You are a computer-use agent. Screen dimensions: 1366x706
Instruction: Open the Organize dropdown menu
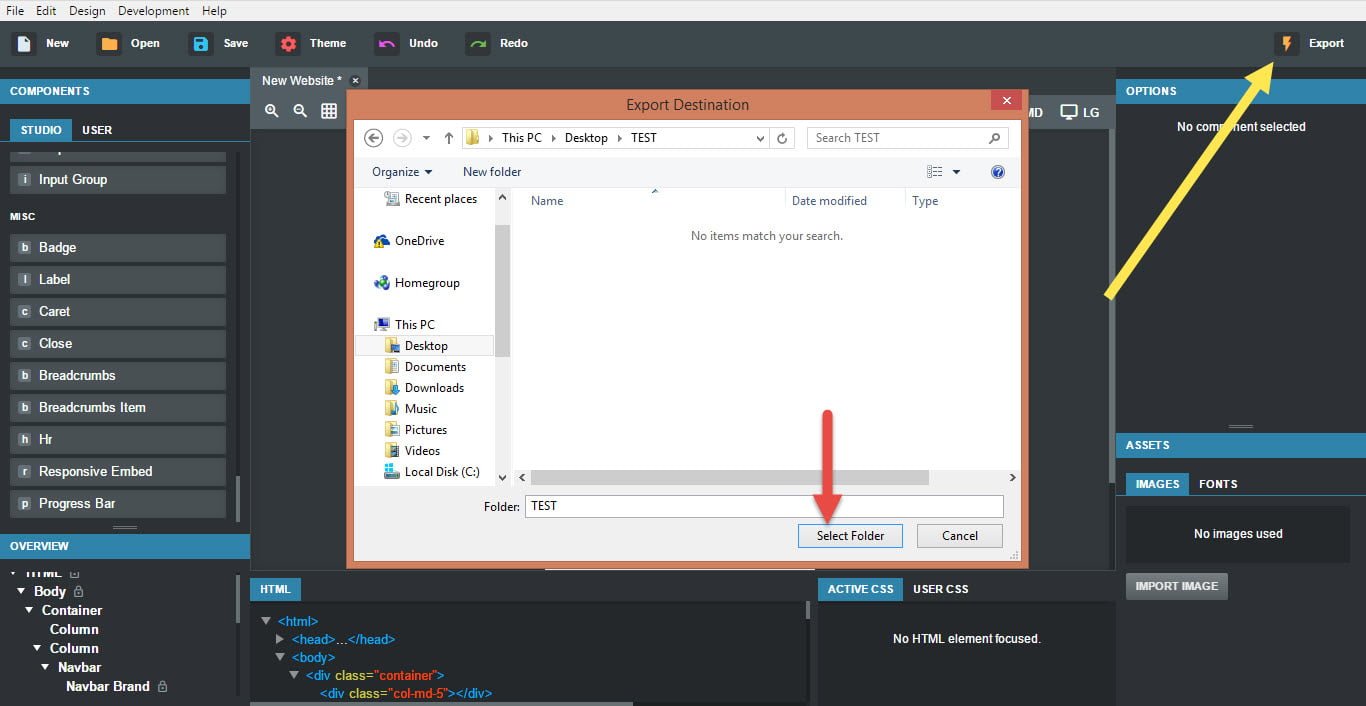coord(402,172)
